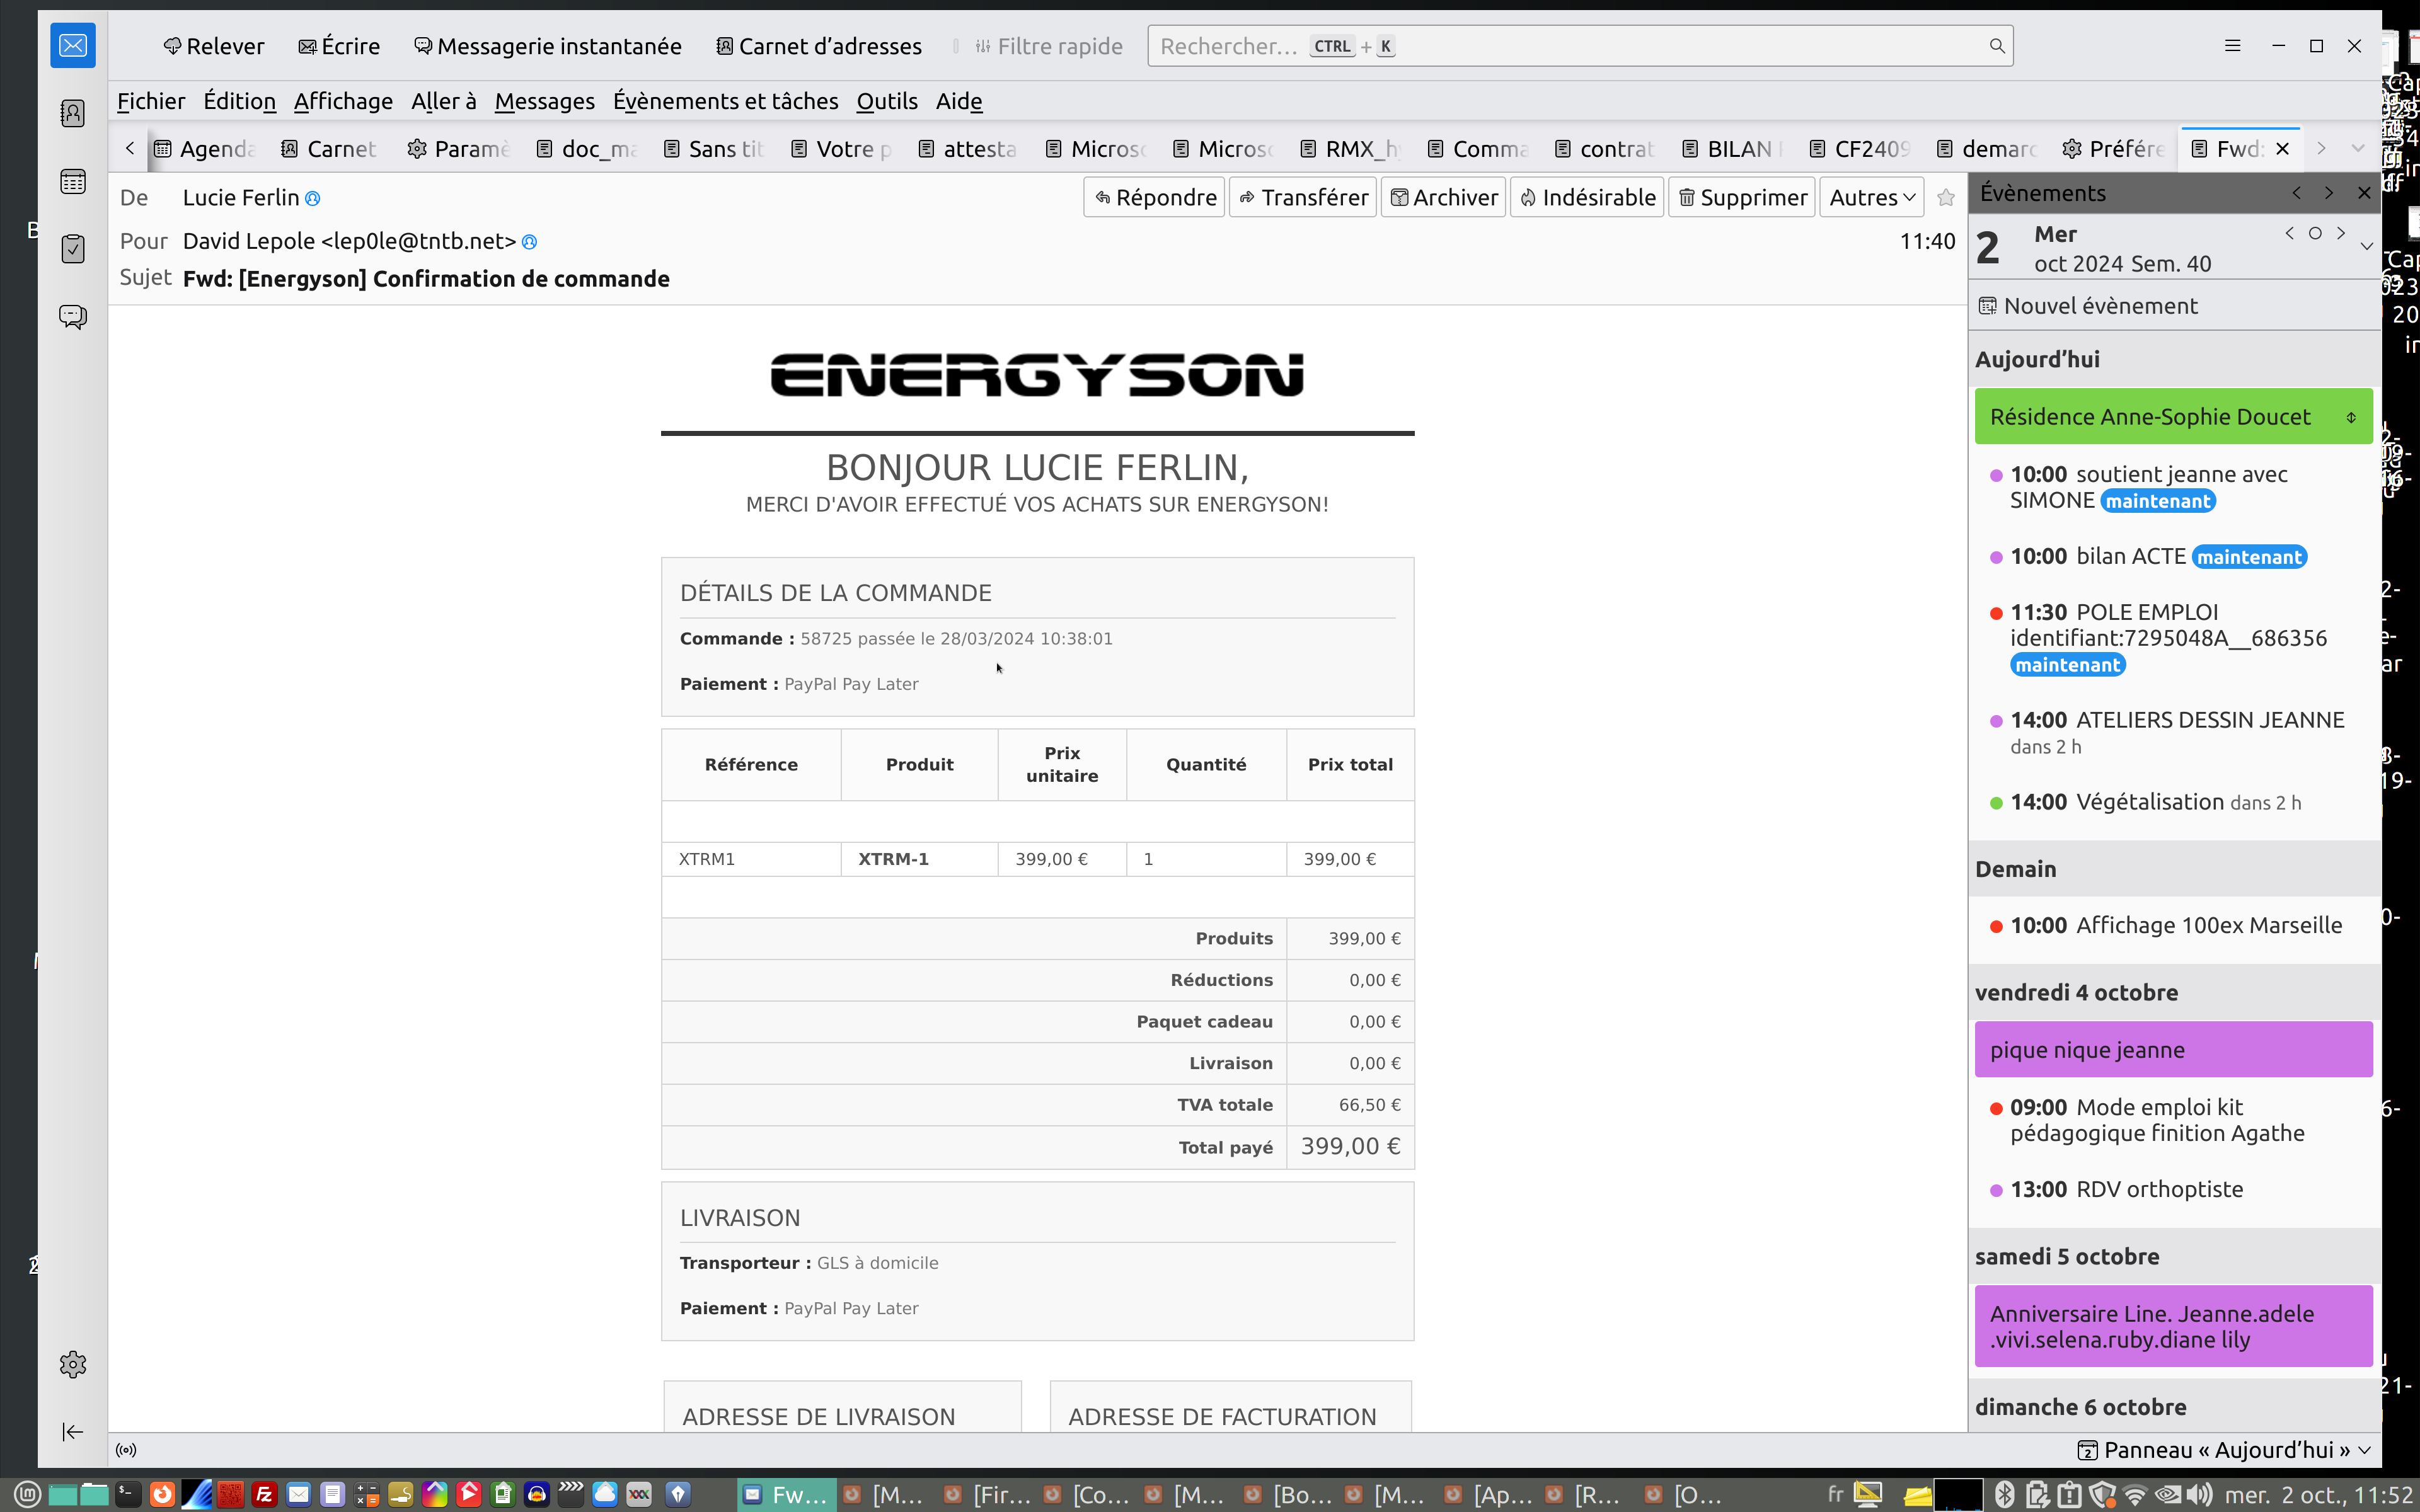Screen dimensions: 2420x1512
Task: Switch to the Agenda tab
Action: pyautogui.click(x=205, y=149)
